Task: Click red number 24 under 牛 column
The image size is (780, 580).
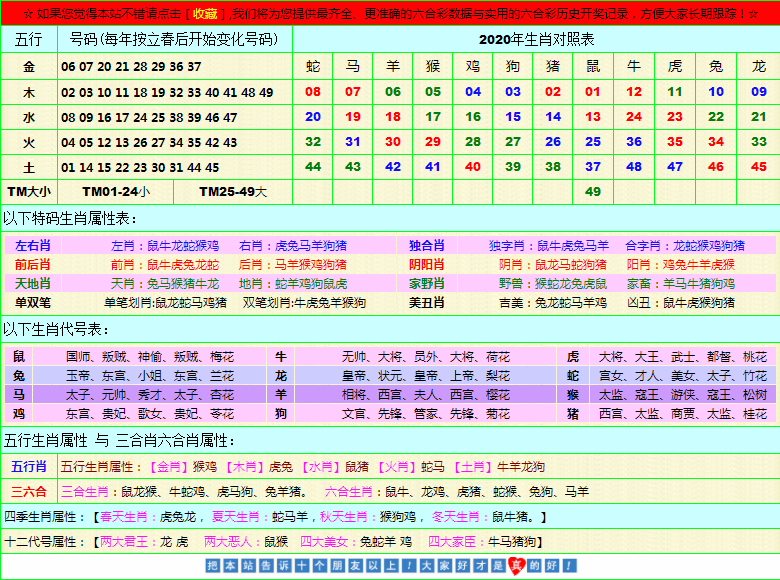Action: (x=634, y=116)
